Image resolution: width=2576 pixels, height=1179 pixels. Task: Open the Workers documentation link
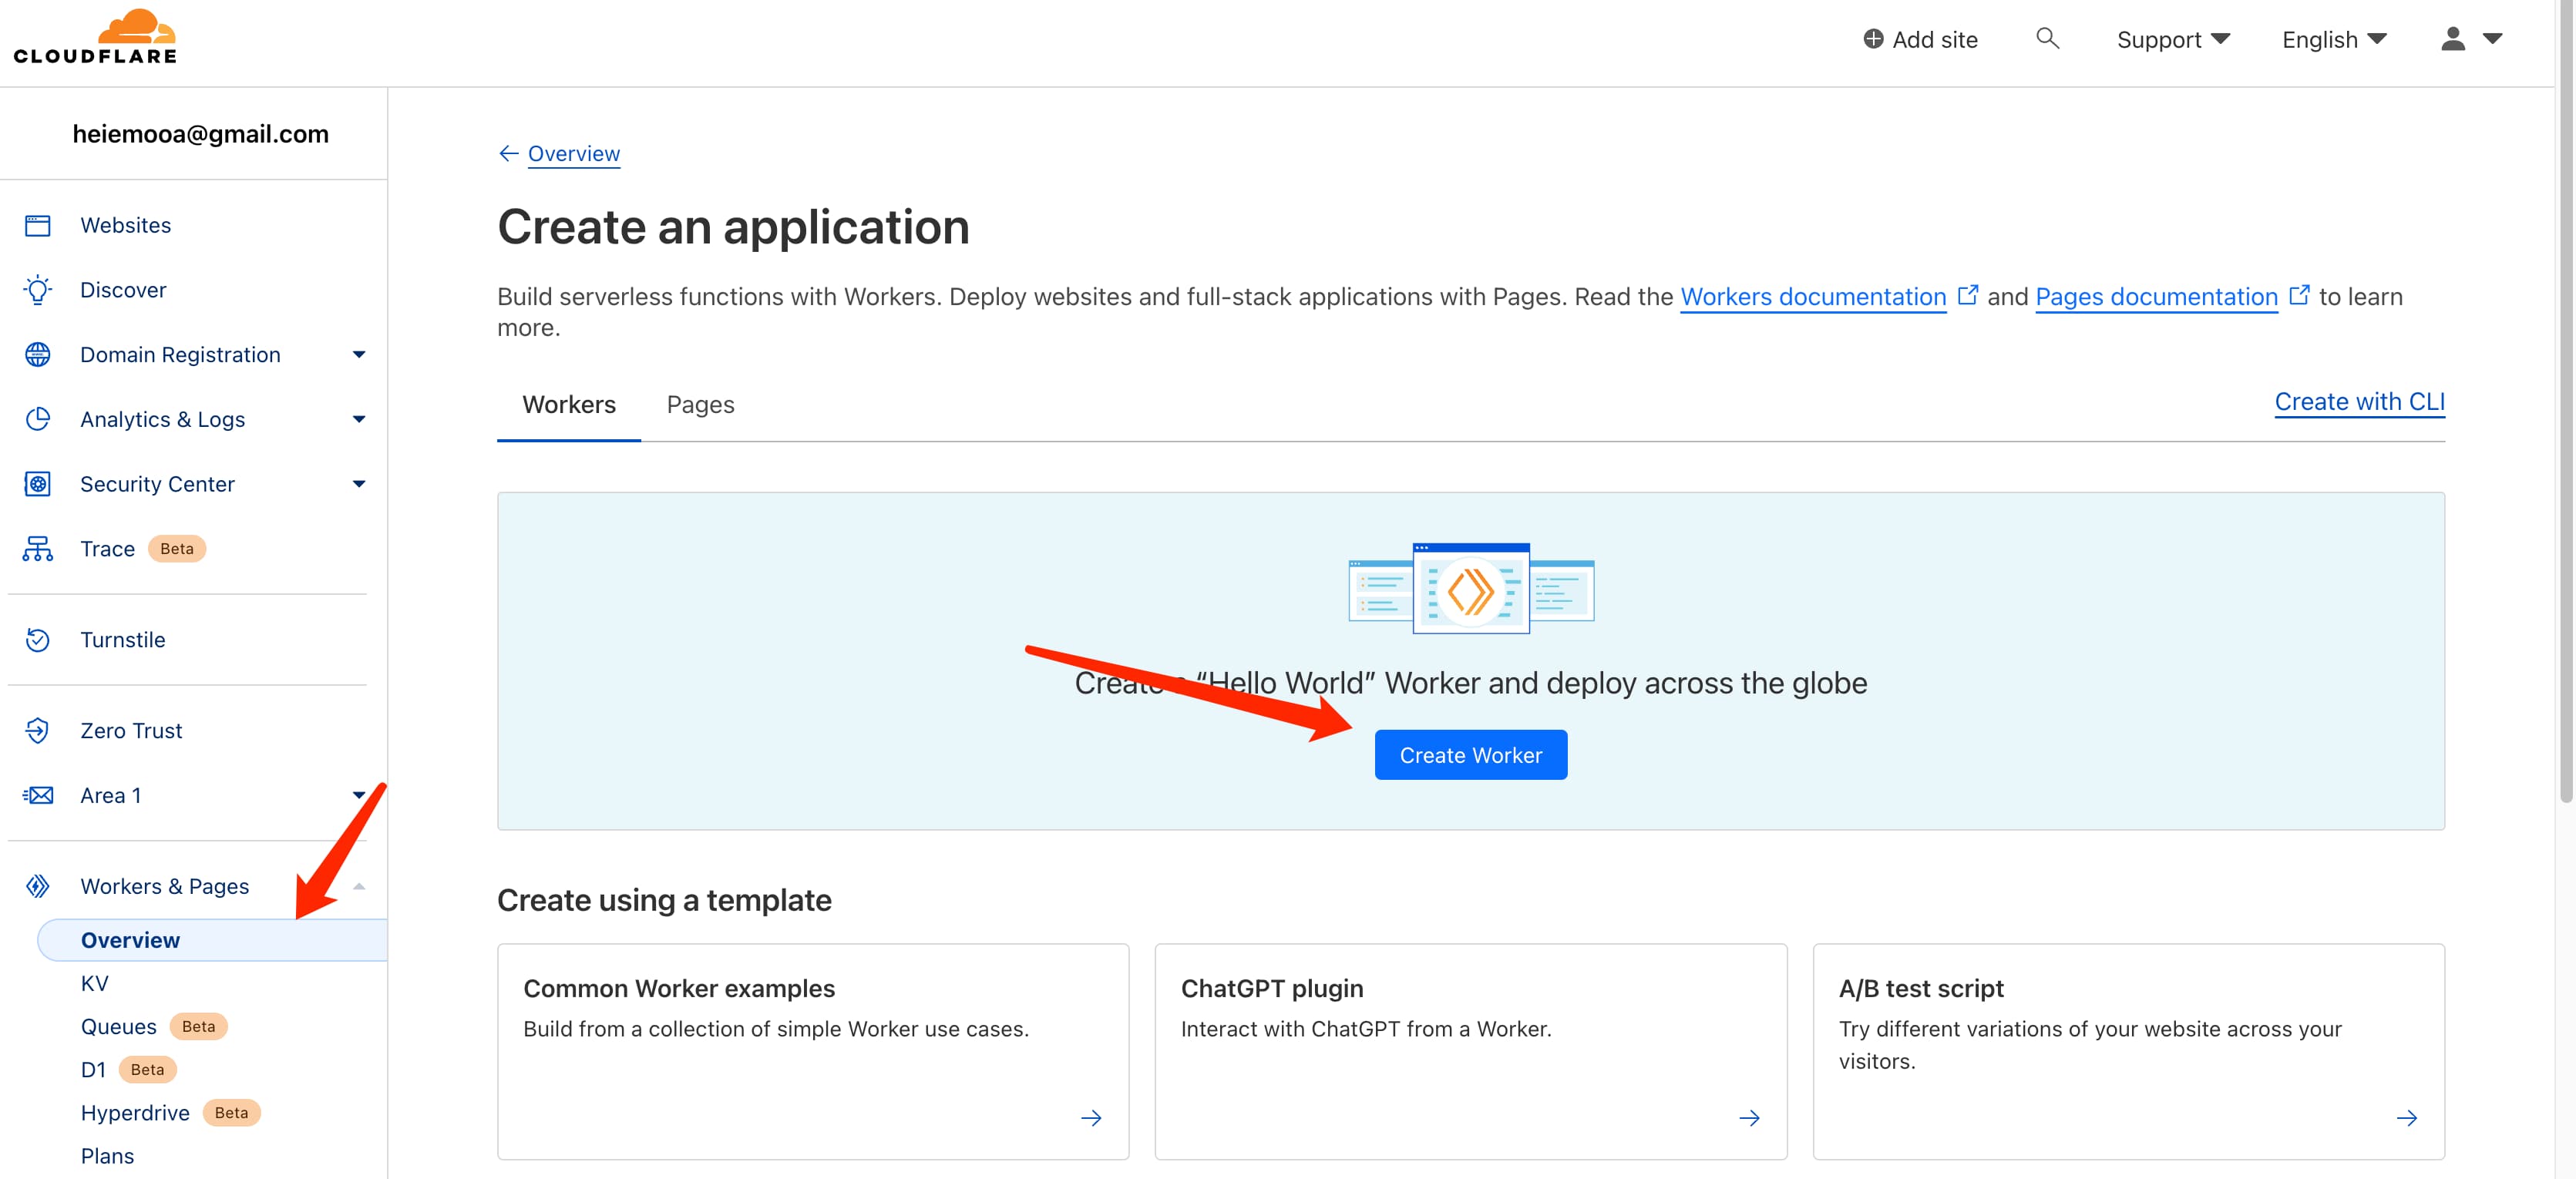(1813, 296)
